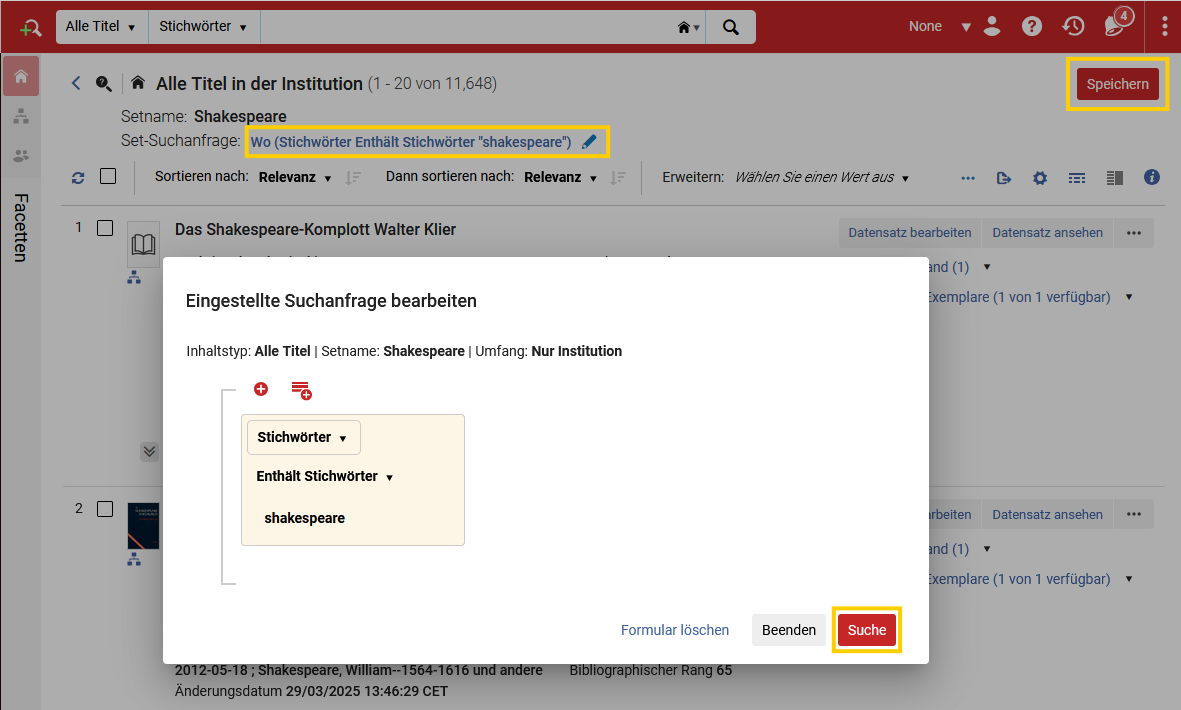Tick the select-all checkbox beside refresh icon
This screenshot has height=710, width=1181.
click(x=108, y=176)
